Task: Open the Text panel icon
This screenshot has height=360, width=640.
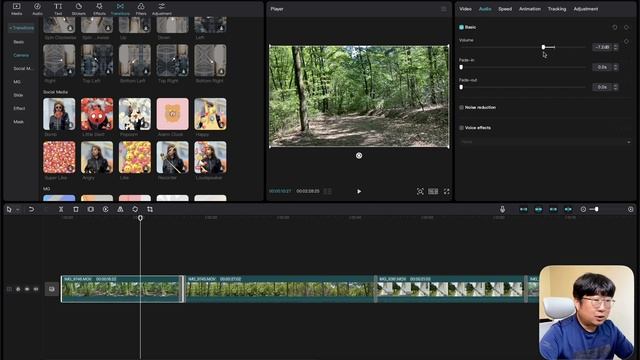Action: tap(58, 9)
